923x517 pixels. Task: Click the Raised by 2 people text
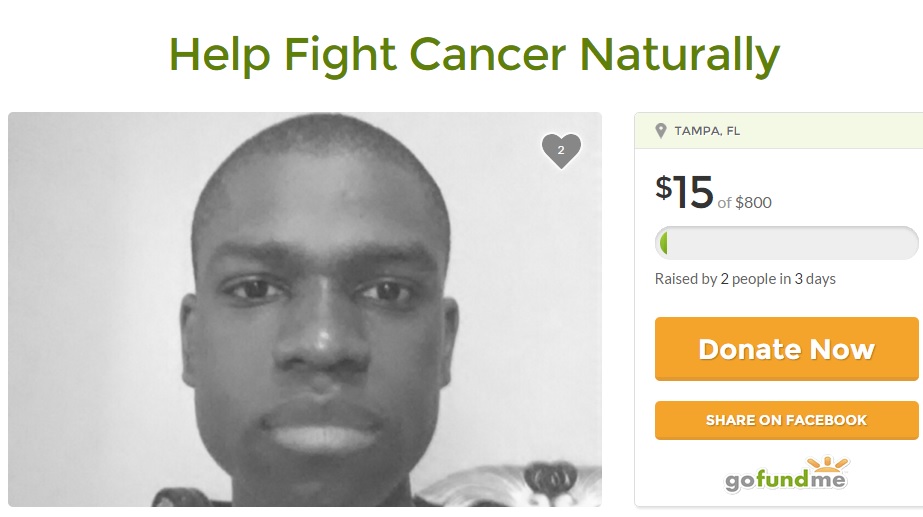point(715,279)
